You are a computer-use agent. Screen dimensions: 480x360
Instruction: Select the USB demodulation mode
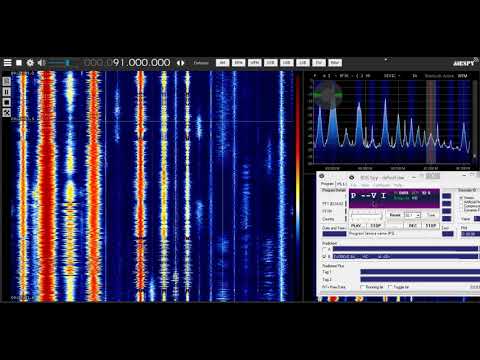click(x=287, y=63)
